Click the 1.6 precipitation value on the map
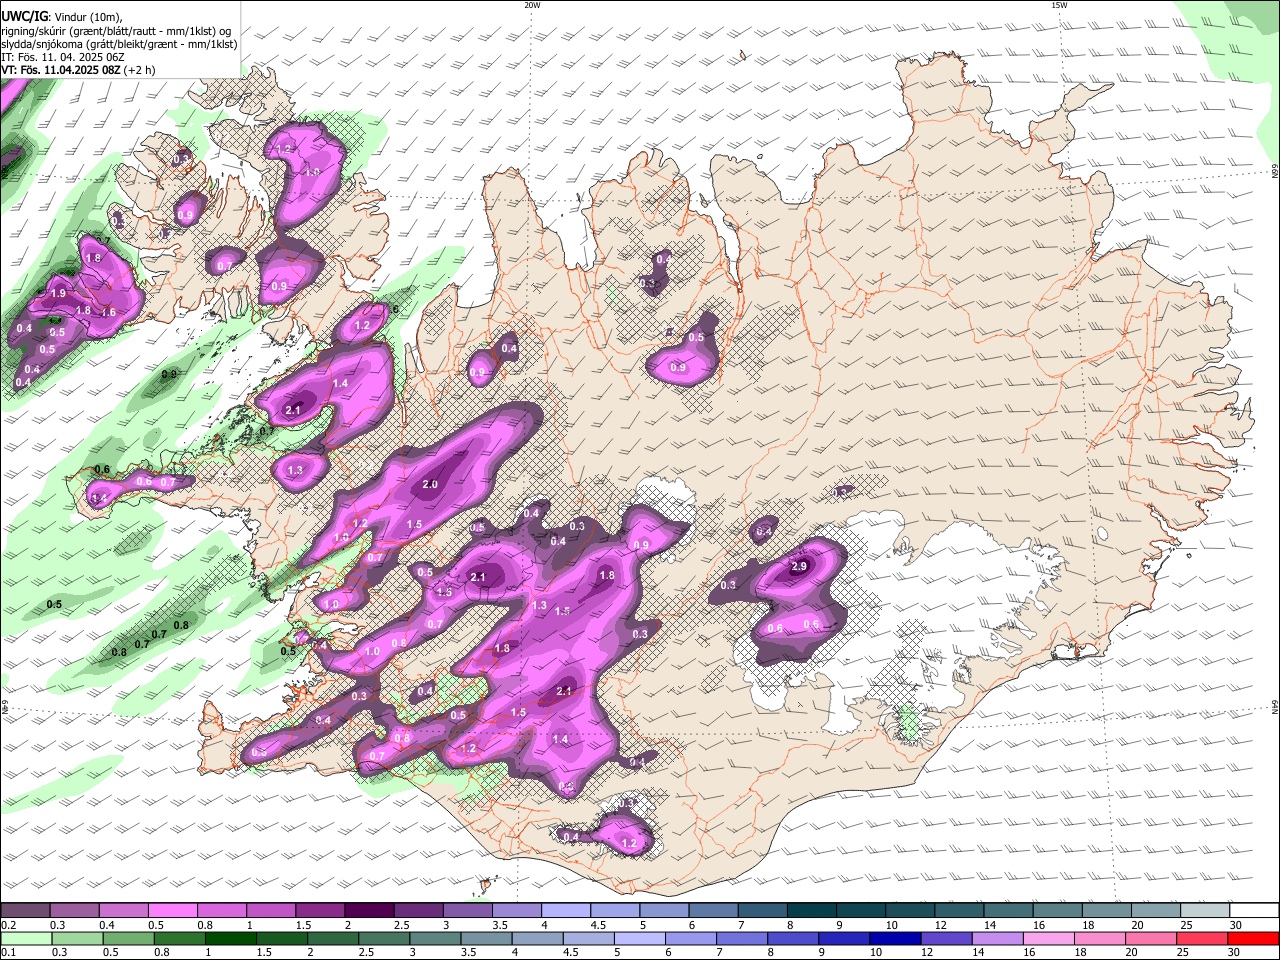 pyautogui.click(x=109, y=313)
